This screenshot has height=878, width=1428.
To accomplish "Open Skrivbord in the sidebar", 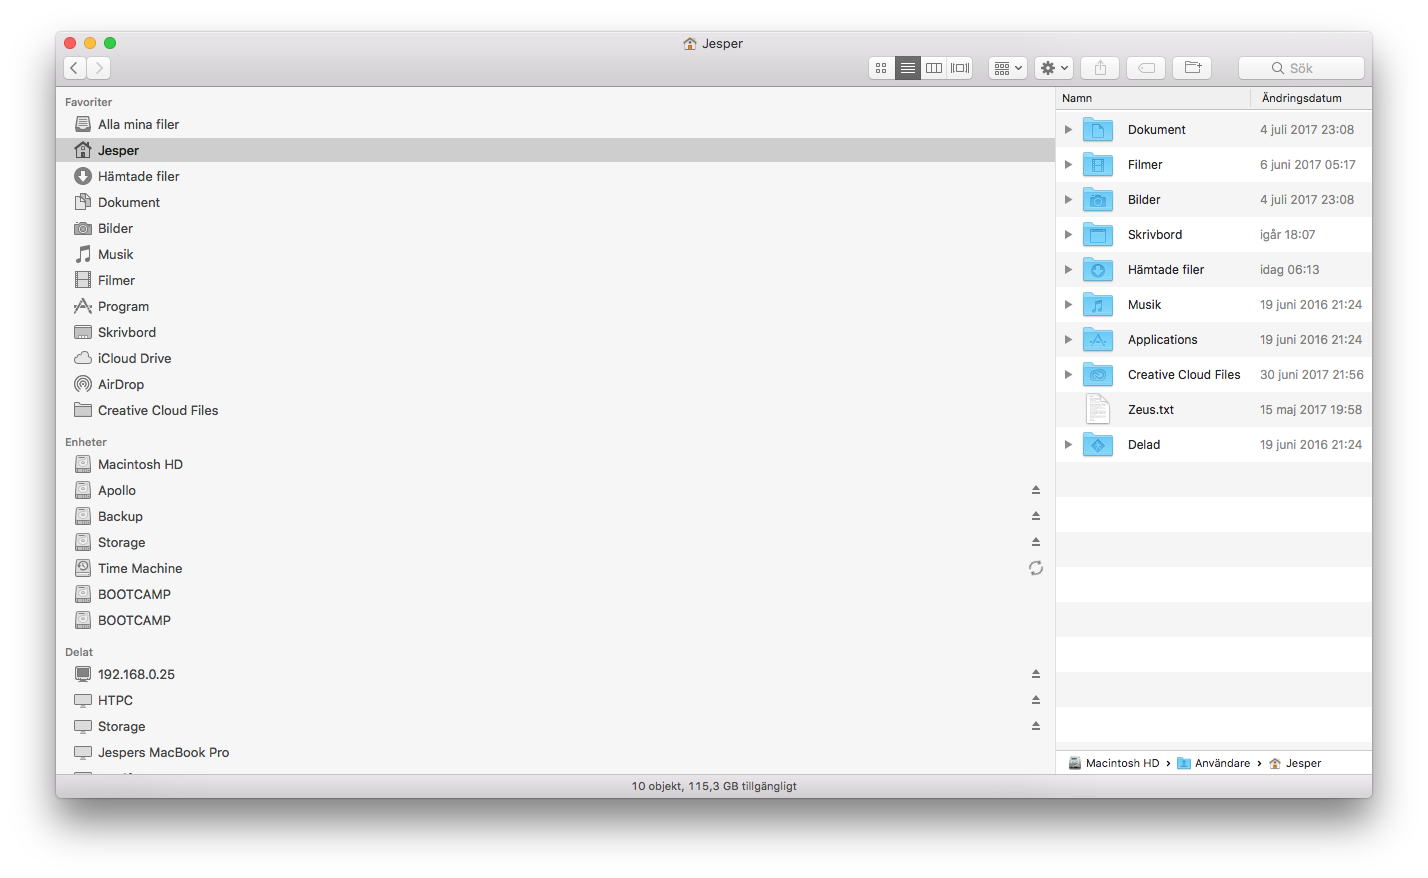I will pos(555,332).
